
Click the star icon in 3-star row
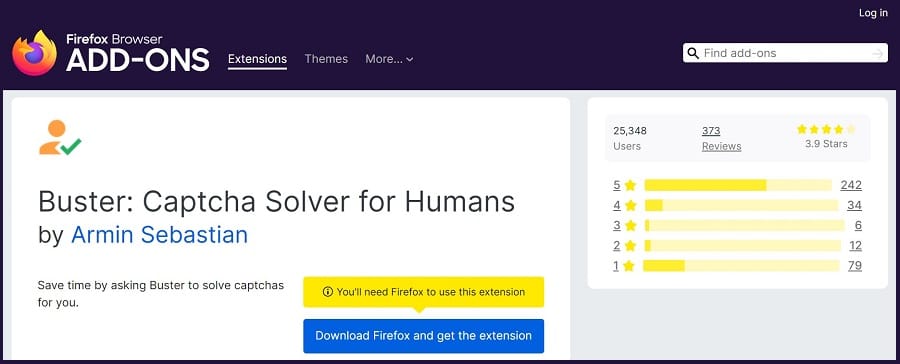pos(631,226)
